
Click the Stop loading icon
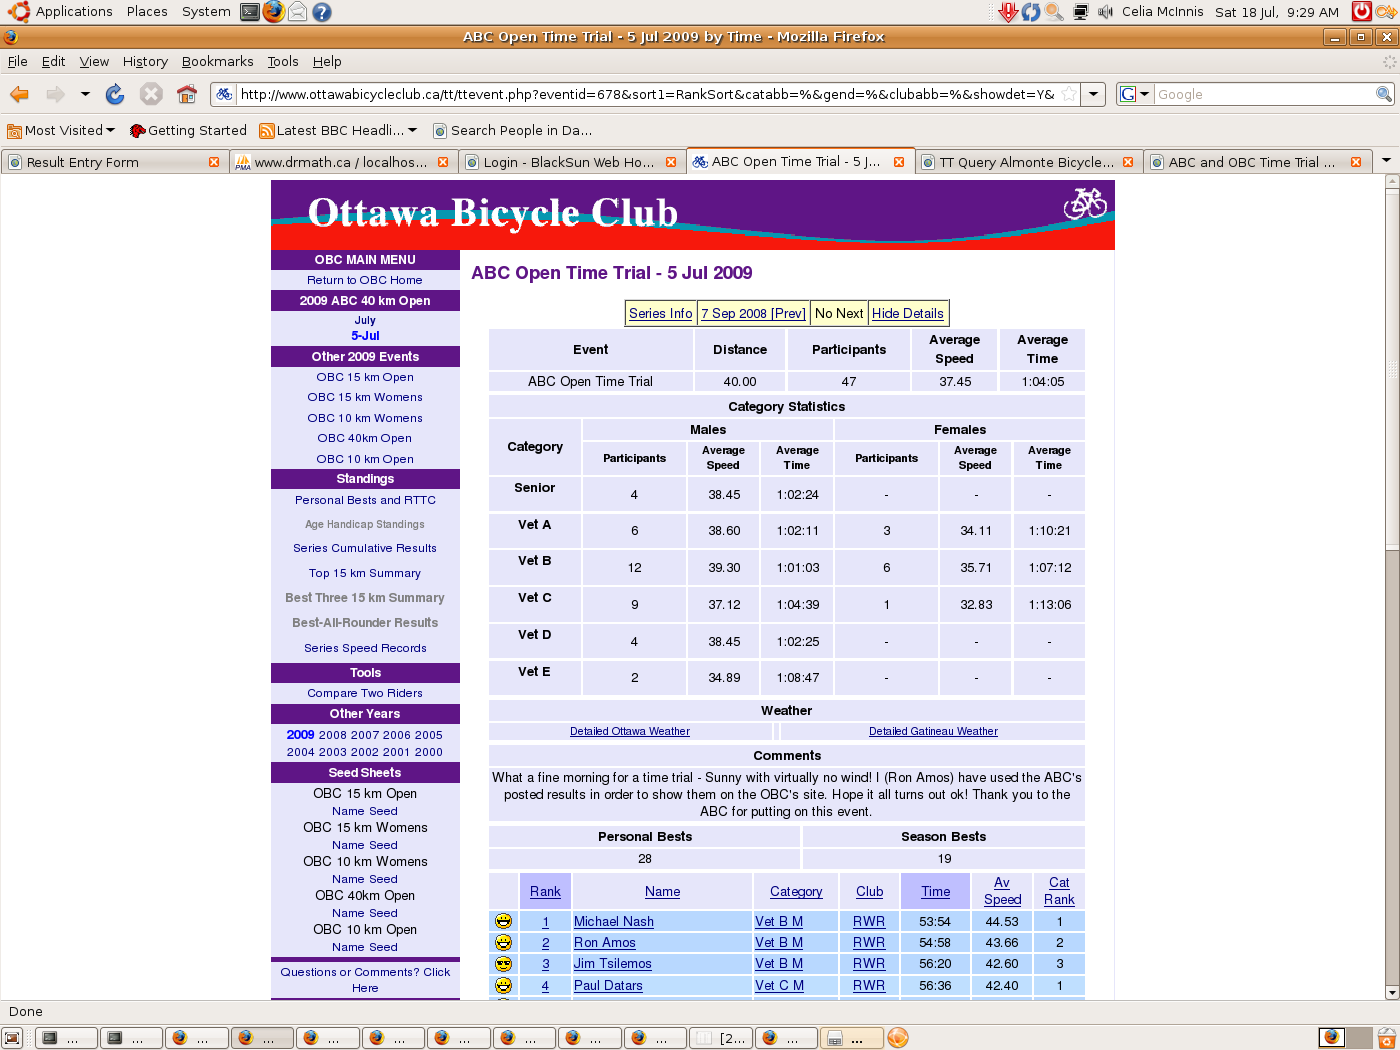point(151,94)
